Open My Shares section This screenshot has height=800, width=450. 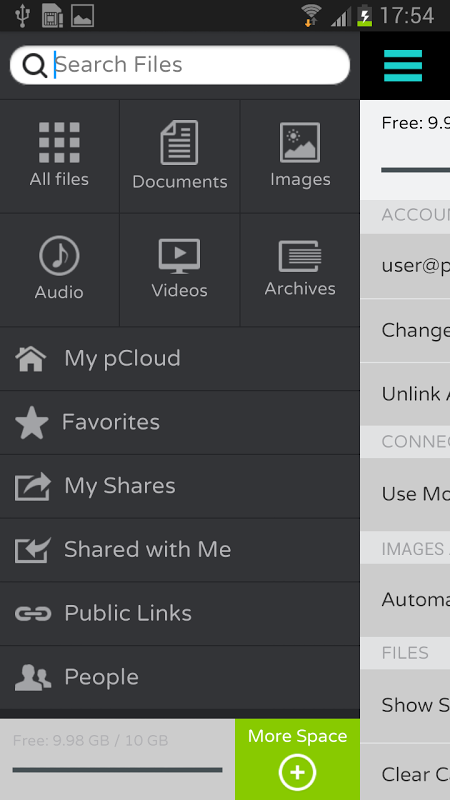coord(180,486)
